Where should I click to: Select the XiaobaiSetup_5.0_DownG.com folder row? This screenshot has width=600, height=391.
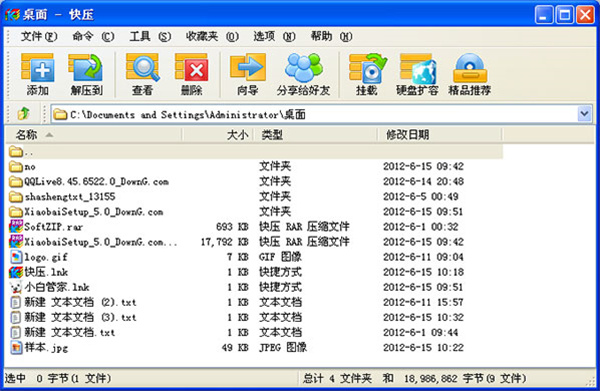254,212
